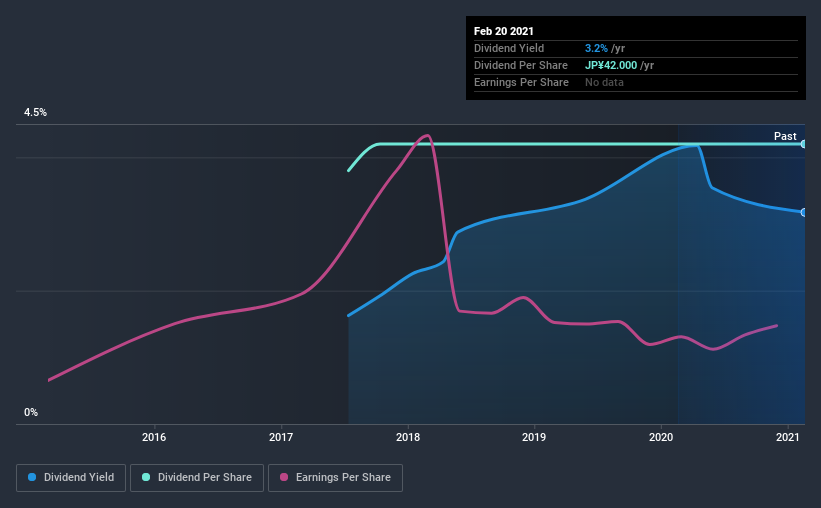Click the Dividend Per Share tooltip row label
Screen dimensions: 821x508
click(521, 65)
